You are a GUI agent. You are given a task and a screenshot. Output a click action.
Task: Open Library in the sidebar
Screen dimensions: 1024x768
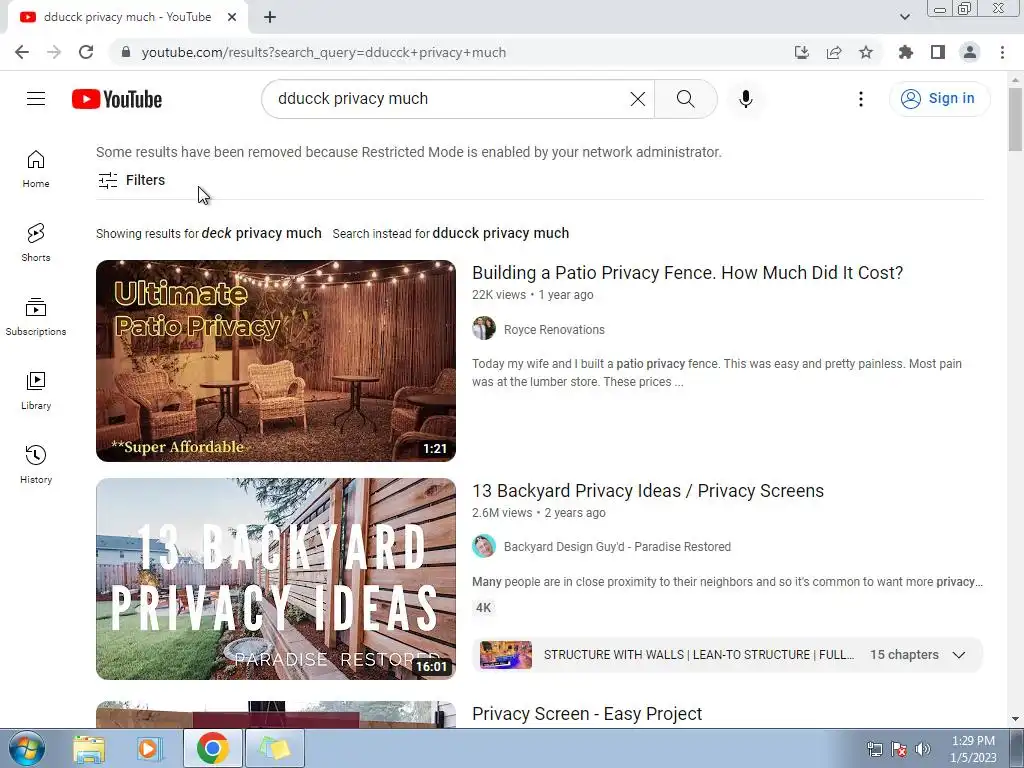coord(36,391)
